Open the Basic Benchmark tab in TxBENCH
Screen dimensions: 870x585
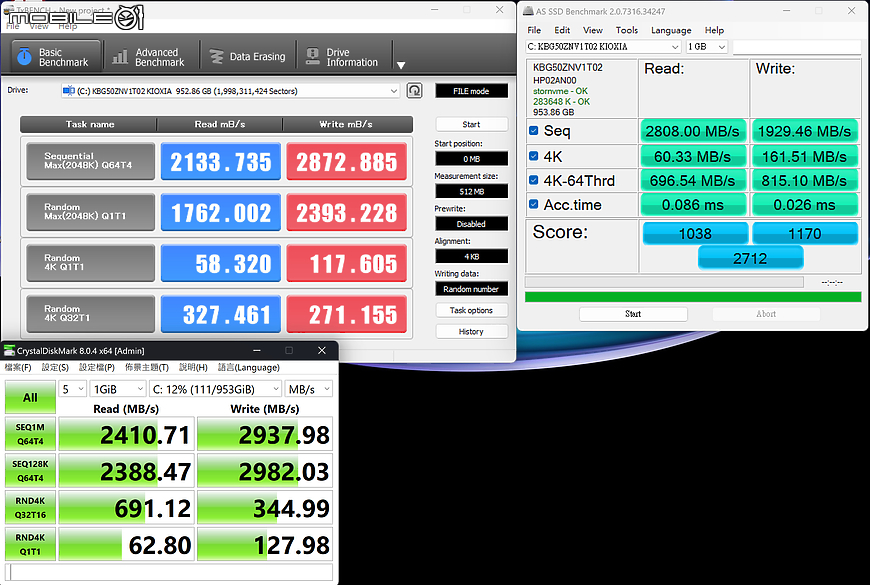[x=57, y=57]
